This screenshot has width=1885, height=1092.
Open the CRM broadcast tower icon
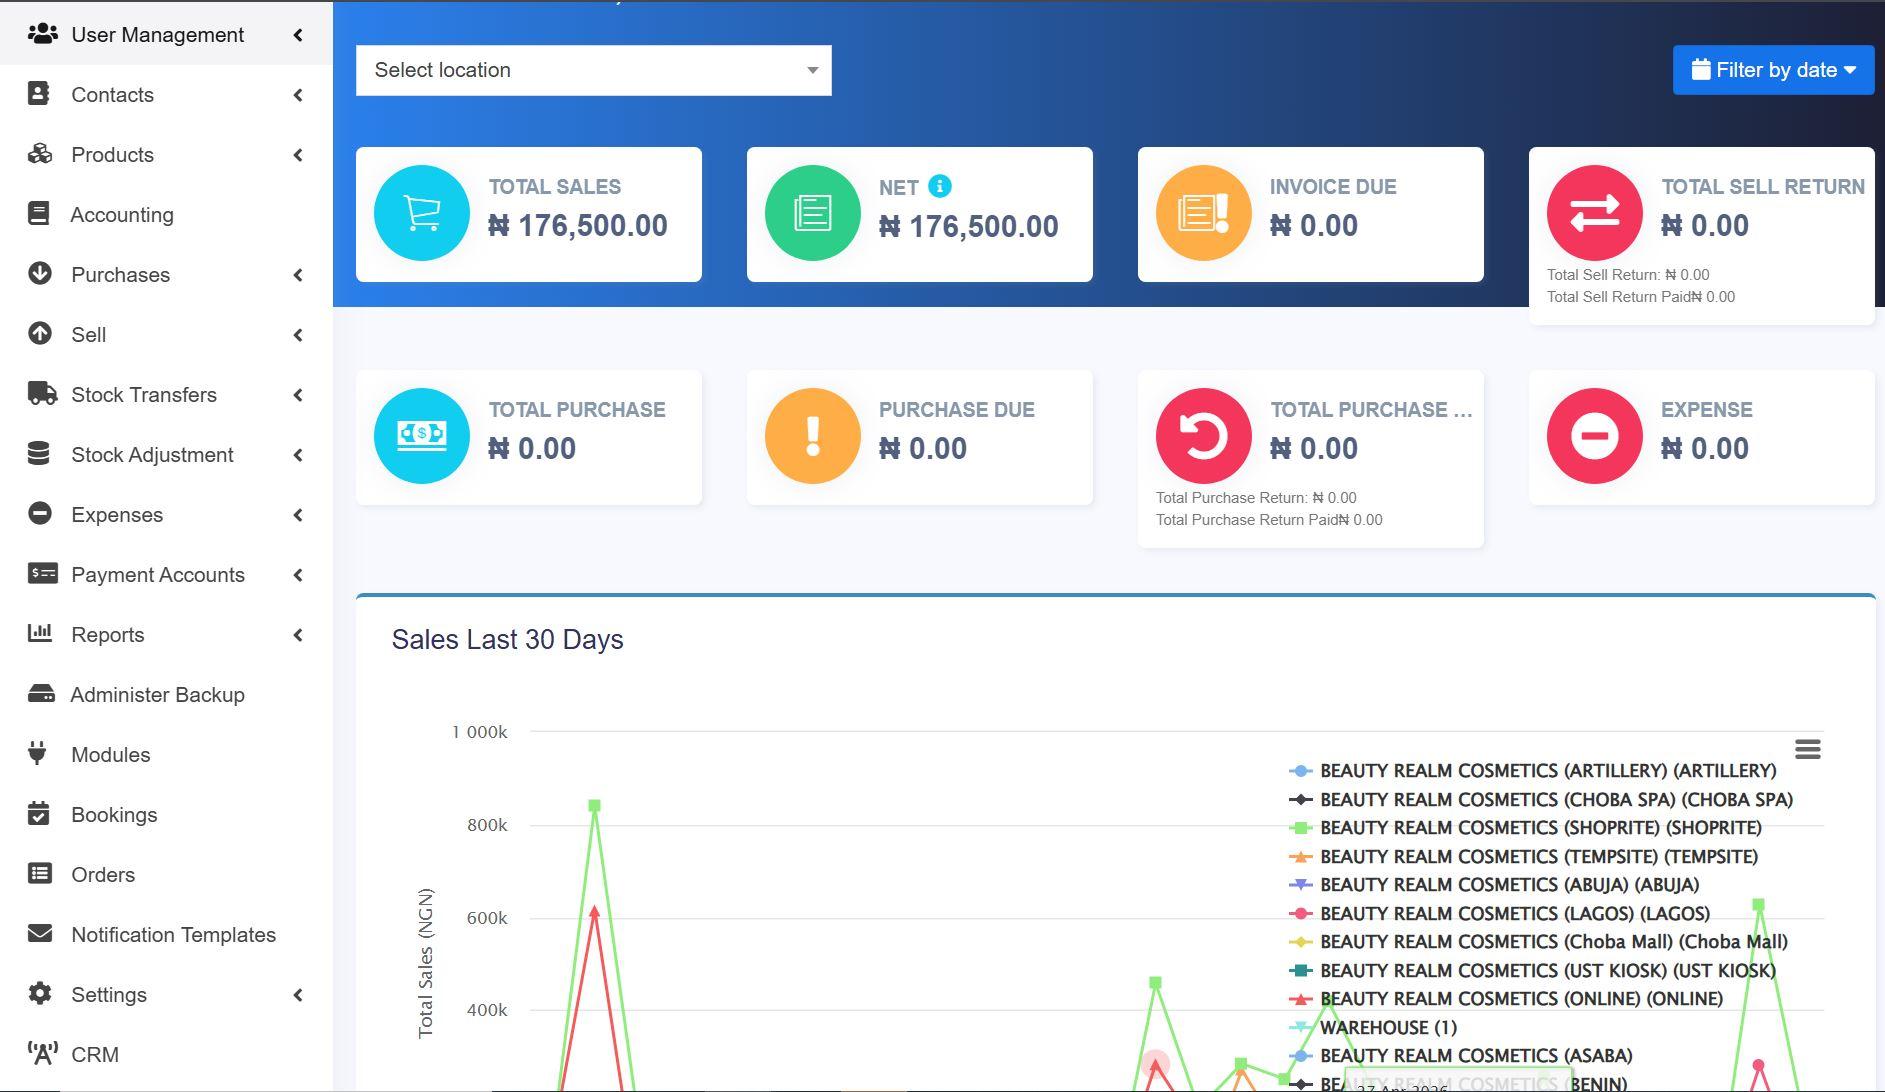42,1054
